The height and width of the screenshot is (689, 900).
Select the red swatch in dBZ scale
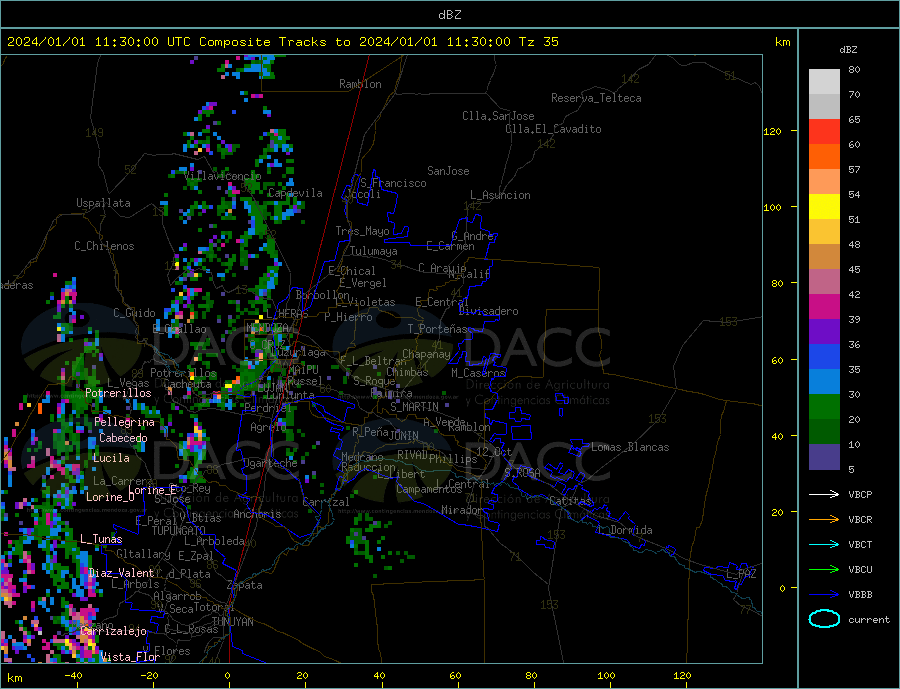[824, 131]
